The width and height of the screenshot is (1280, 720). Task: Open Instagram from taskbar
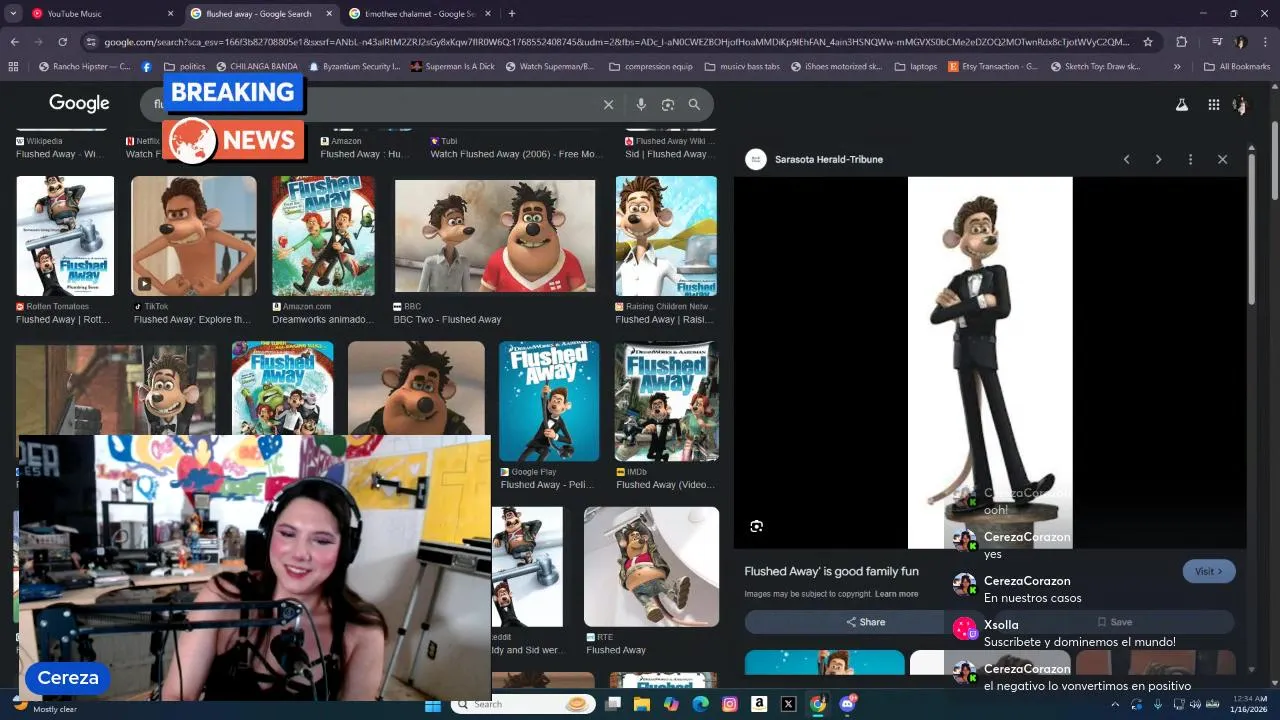point(730,704)
